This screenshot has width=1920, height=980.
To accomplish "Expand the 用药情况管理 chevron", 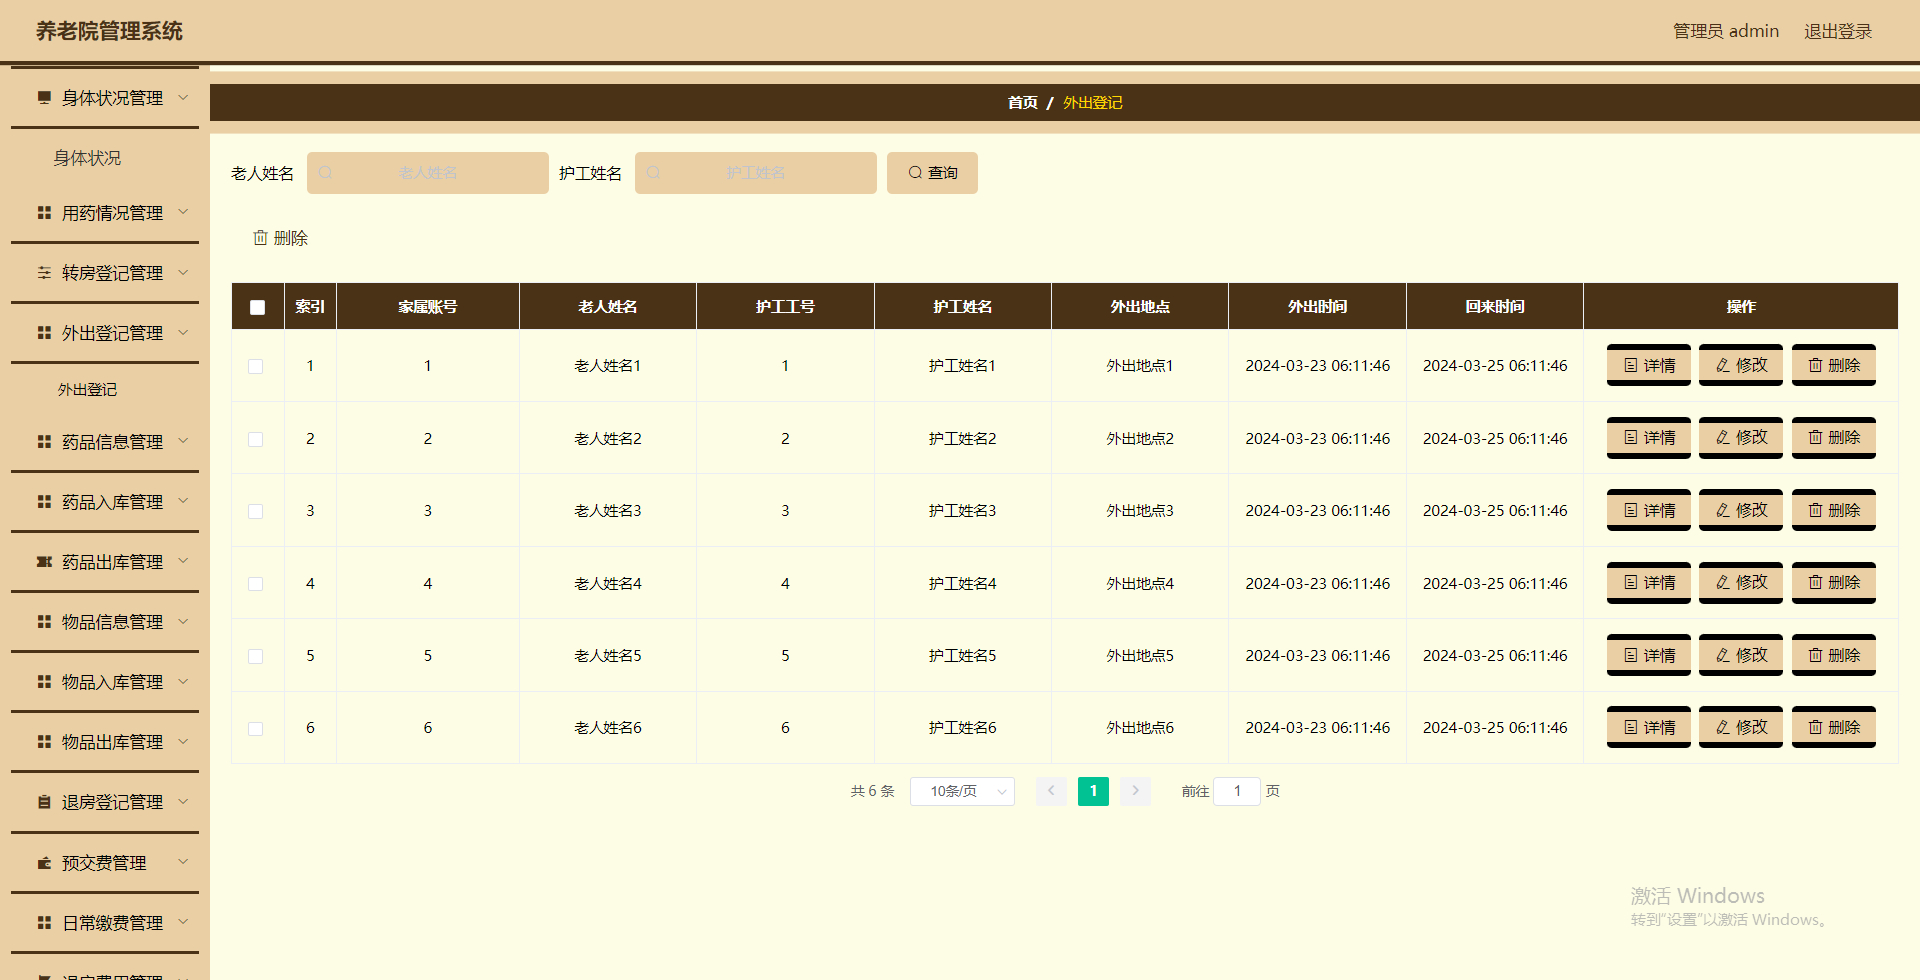I will tap(183, 211).
